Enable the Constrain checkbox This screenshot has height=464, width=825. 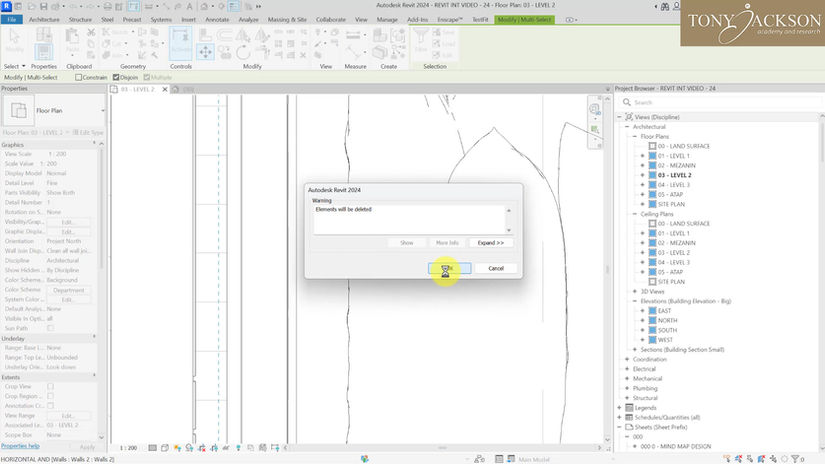78,77
